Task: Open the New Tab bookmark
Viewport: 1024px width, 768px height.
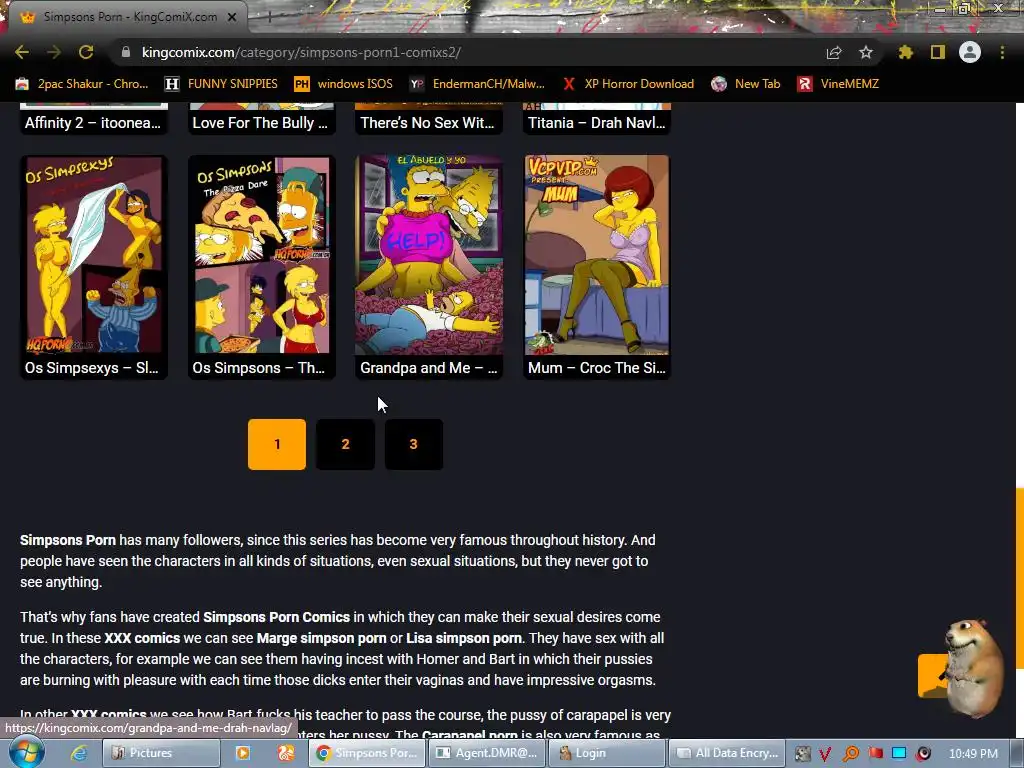Action: coord(746,84)
